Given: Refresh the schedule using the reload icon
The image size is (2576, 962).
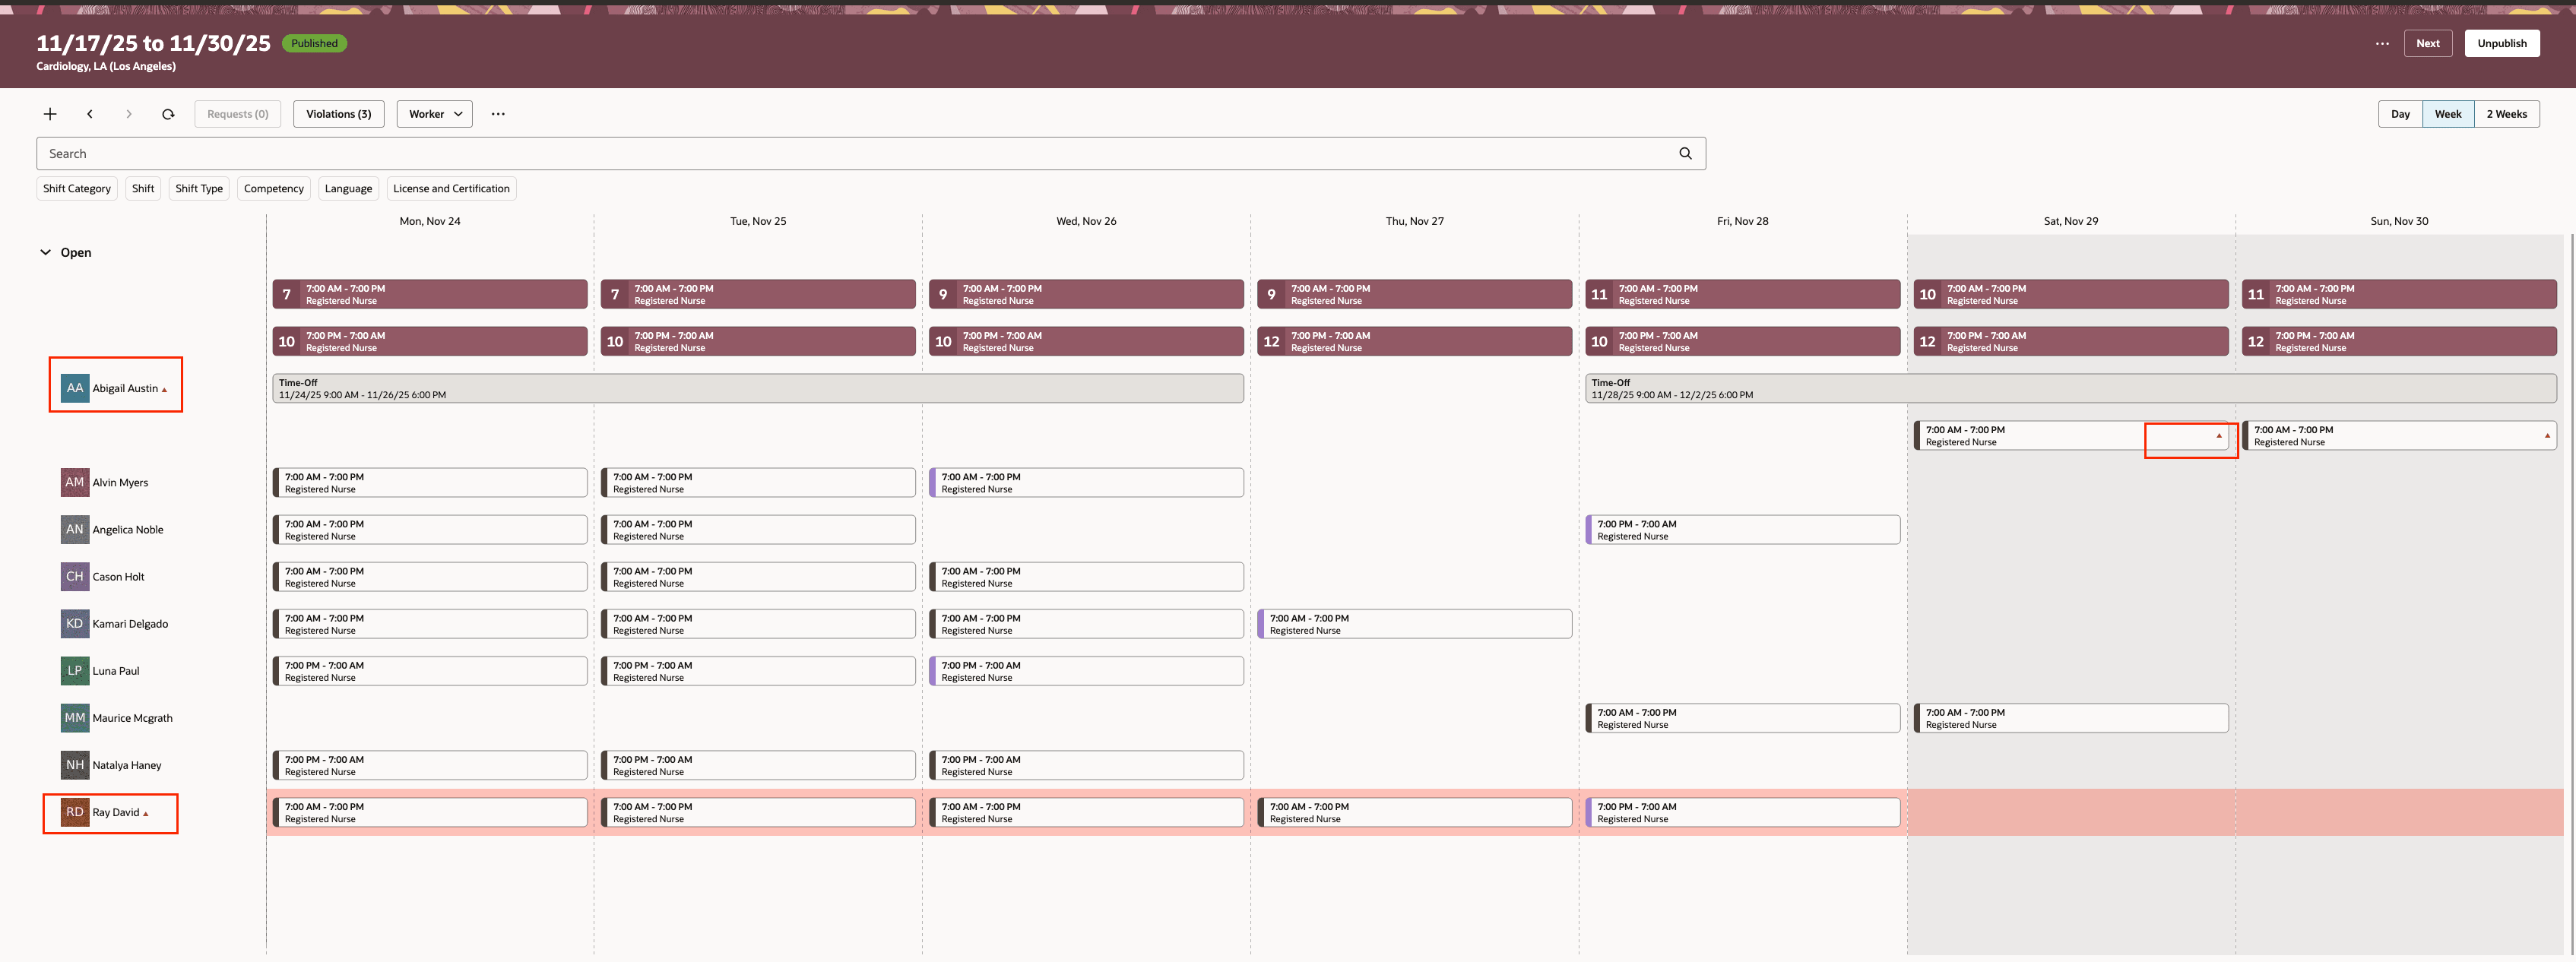Looking at the screenshot, I should tap(168, 113).
